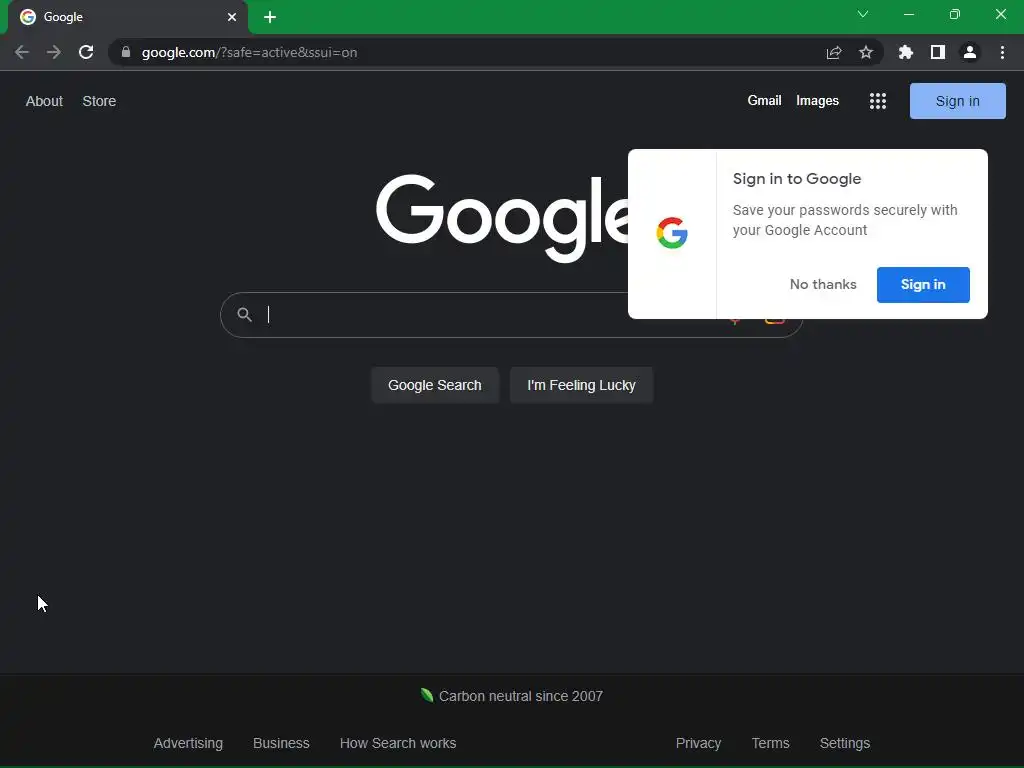Viewport: 1024px width, 768px height.
Task: Click the browser back arrow
Action: click(22, 52)
